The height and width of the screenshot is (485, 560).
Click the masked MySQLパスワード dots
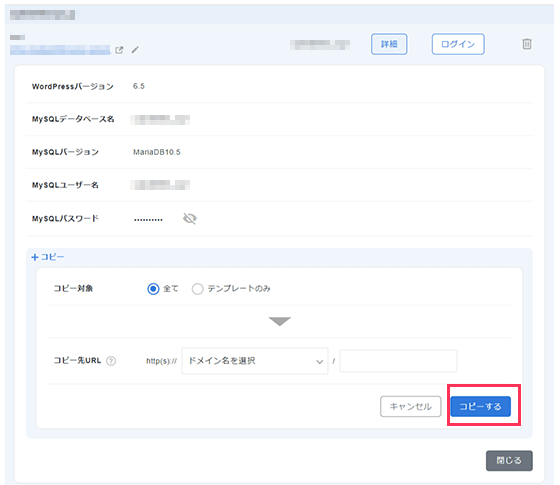click(x=148, y=220)
